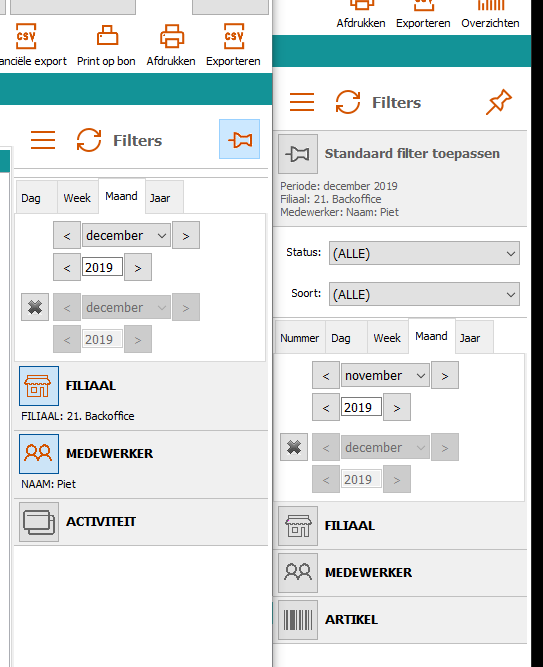The width and height of the screenshot is (543, 667).
Task: Toggle the highlighted pin button in left panel
Action: (240, 139)
